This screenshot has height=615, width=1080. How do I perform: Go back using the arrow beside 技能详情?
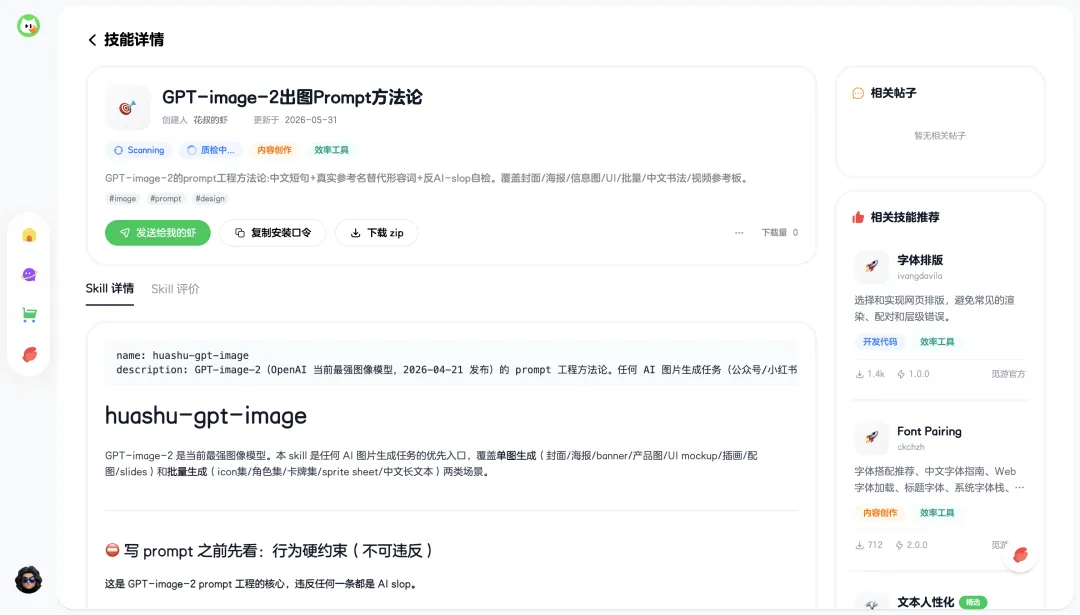click(92, 40)
